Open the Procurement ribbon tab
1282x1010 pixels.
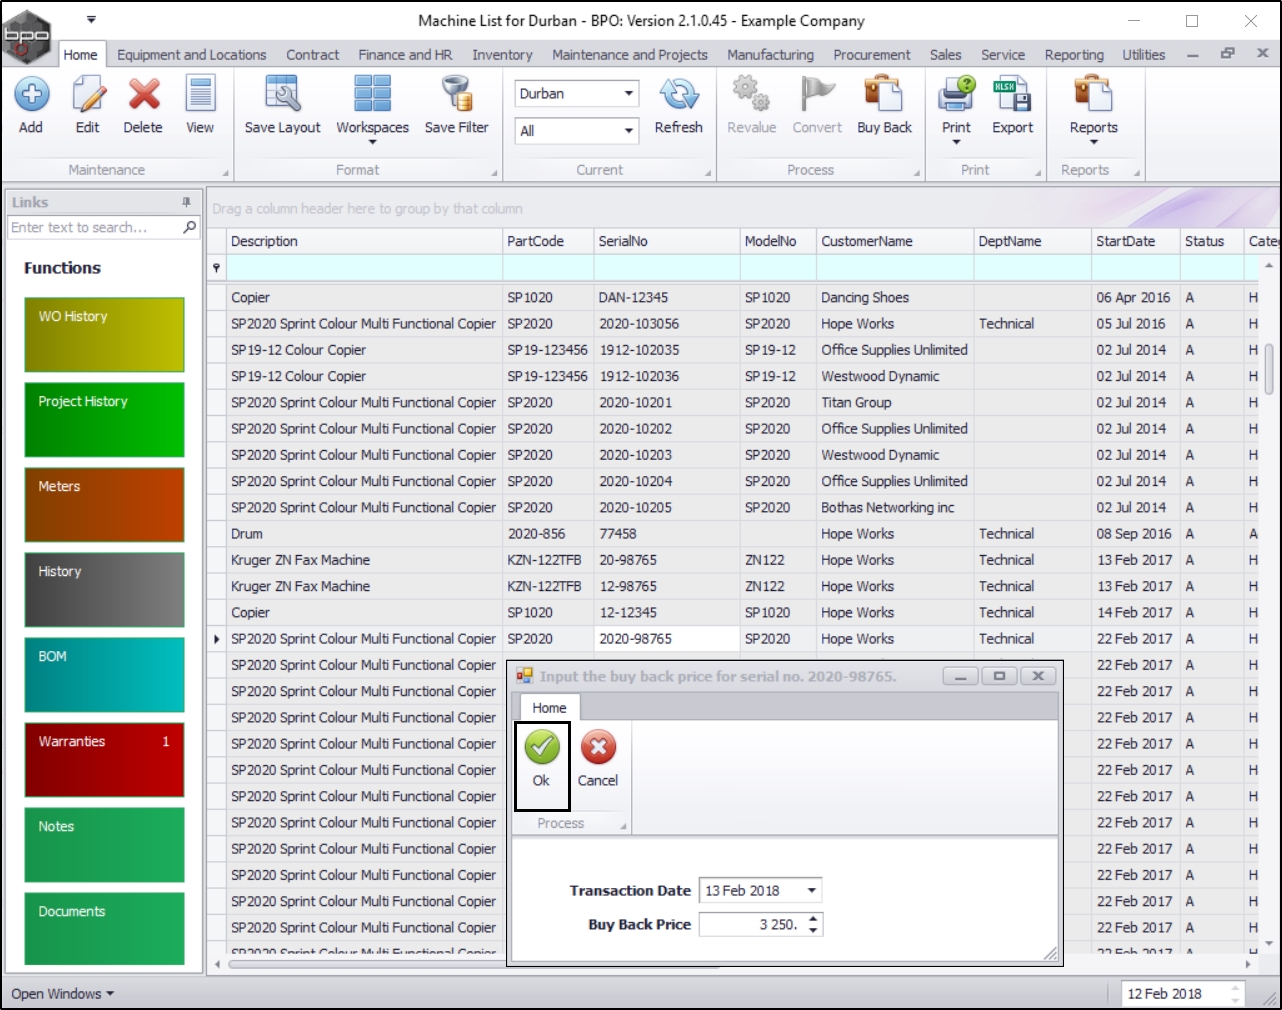click(871, 55)
